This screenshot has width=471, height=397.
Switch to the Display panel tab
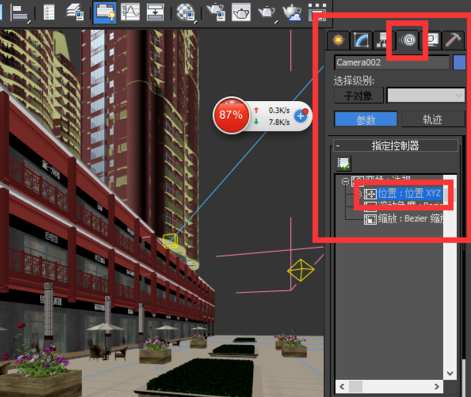pyautogui.click(x=432, y=40)
